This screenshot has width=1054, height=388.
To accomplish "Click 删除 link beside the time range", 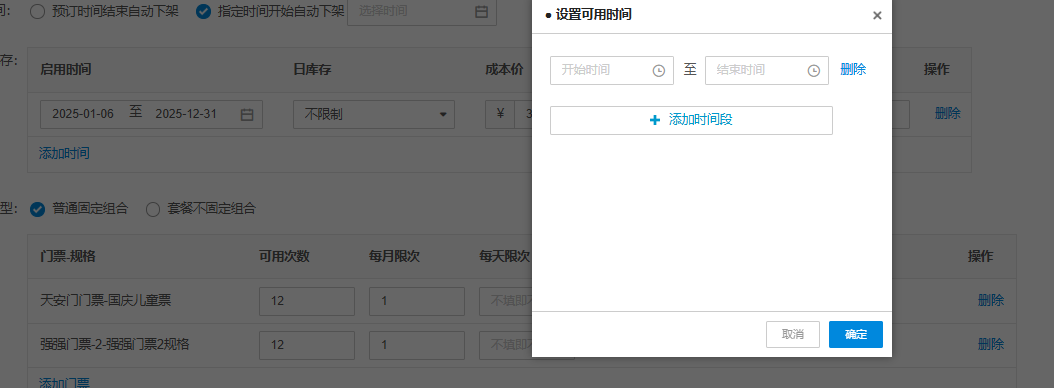I will point(853,69).
